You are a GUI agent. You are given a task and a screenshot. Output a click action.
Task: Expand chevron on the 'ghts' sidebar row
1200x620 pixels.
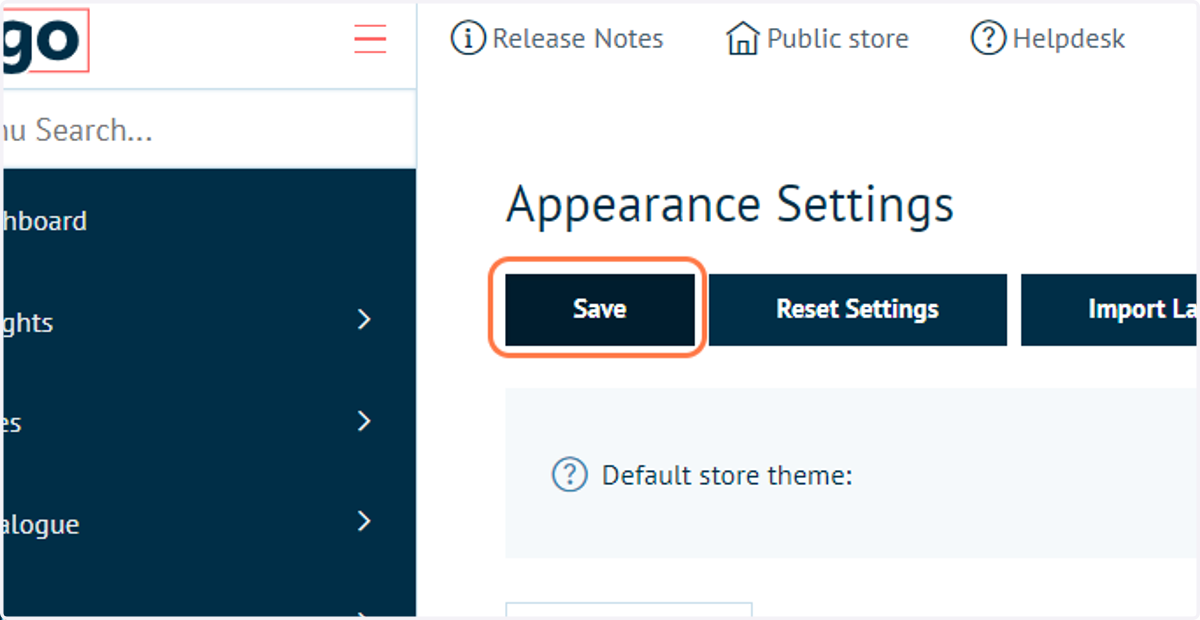click(365, 320)
